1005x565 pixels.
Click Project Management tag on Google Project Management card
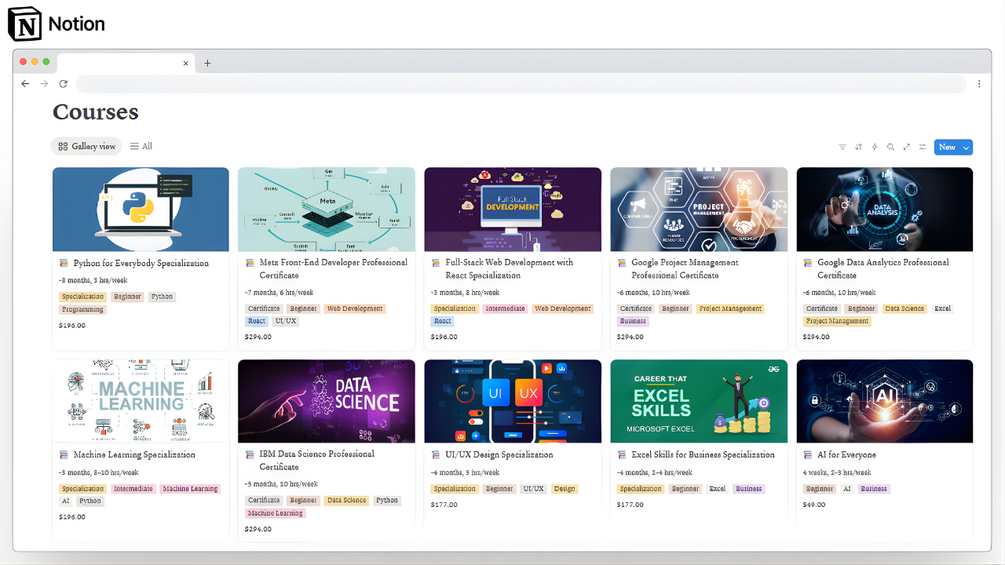tap(730, 309)
